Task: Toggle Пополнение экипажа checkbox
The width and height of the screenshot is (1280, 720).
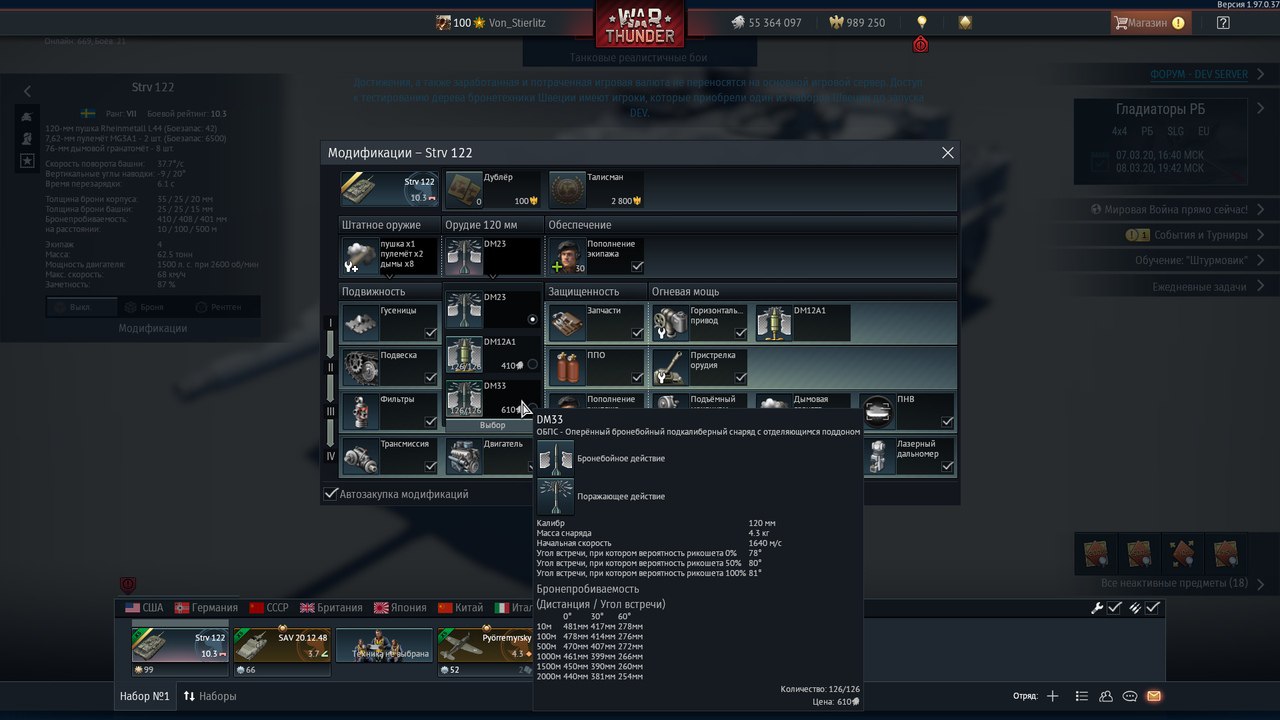Action: tap(637, 267)
